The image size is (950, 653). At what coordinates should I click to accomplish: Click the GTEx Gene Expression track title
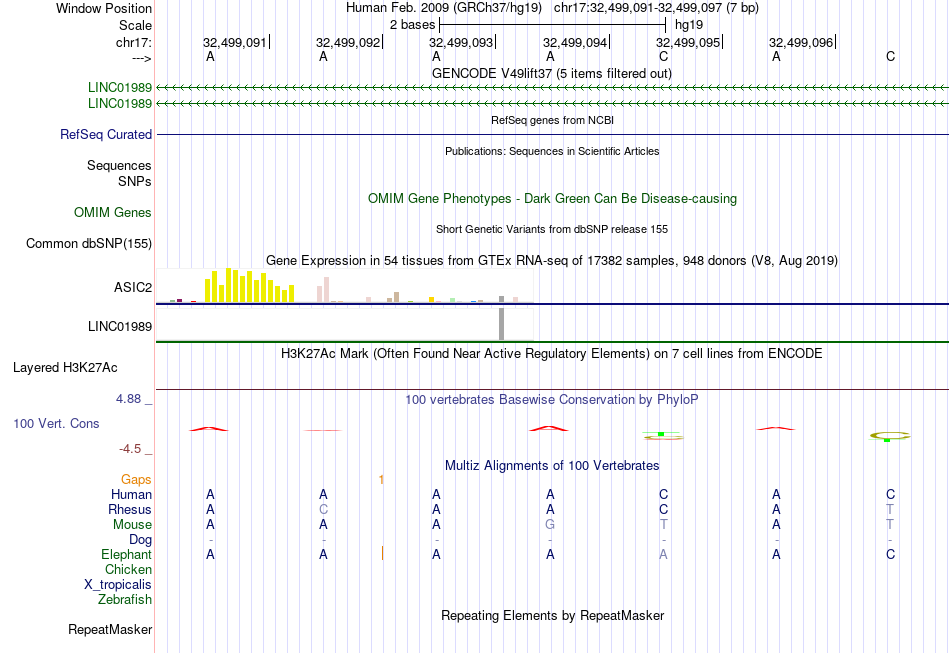tap(552, 260)
